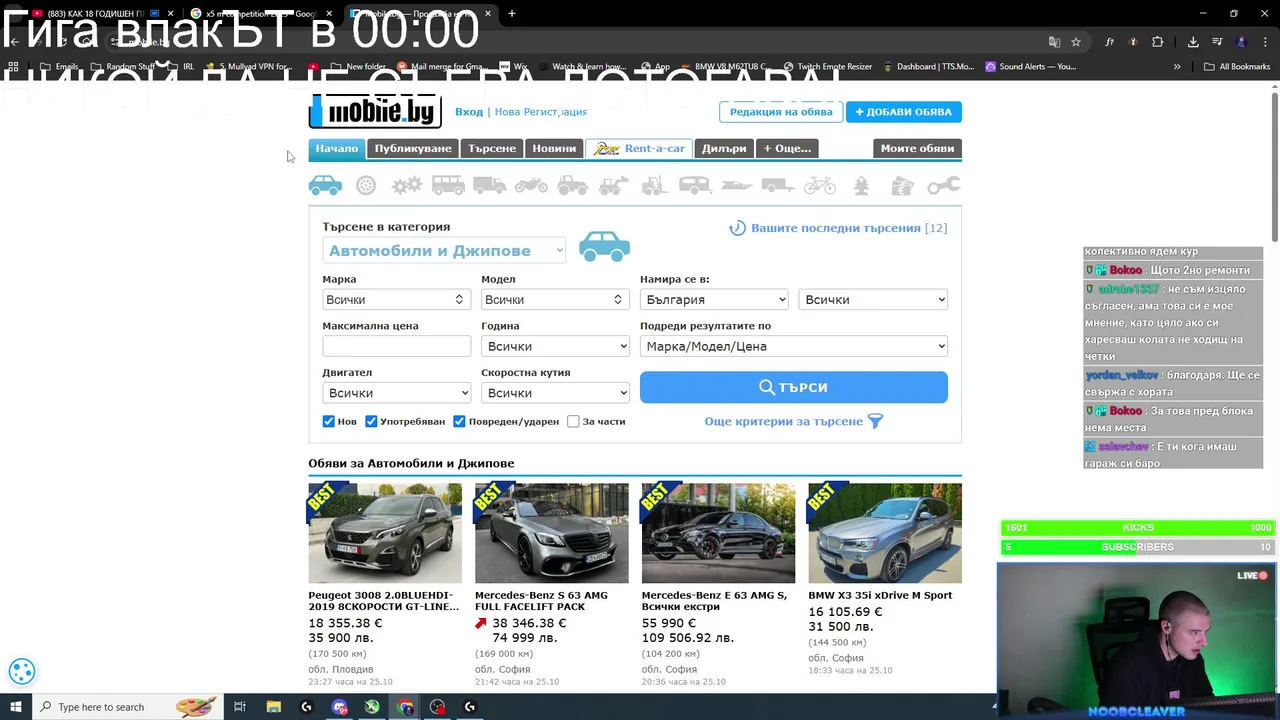Select the bicycles category icon

click(819, 185)
